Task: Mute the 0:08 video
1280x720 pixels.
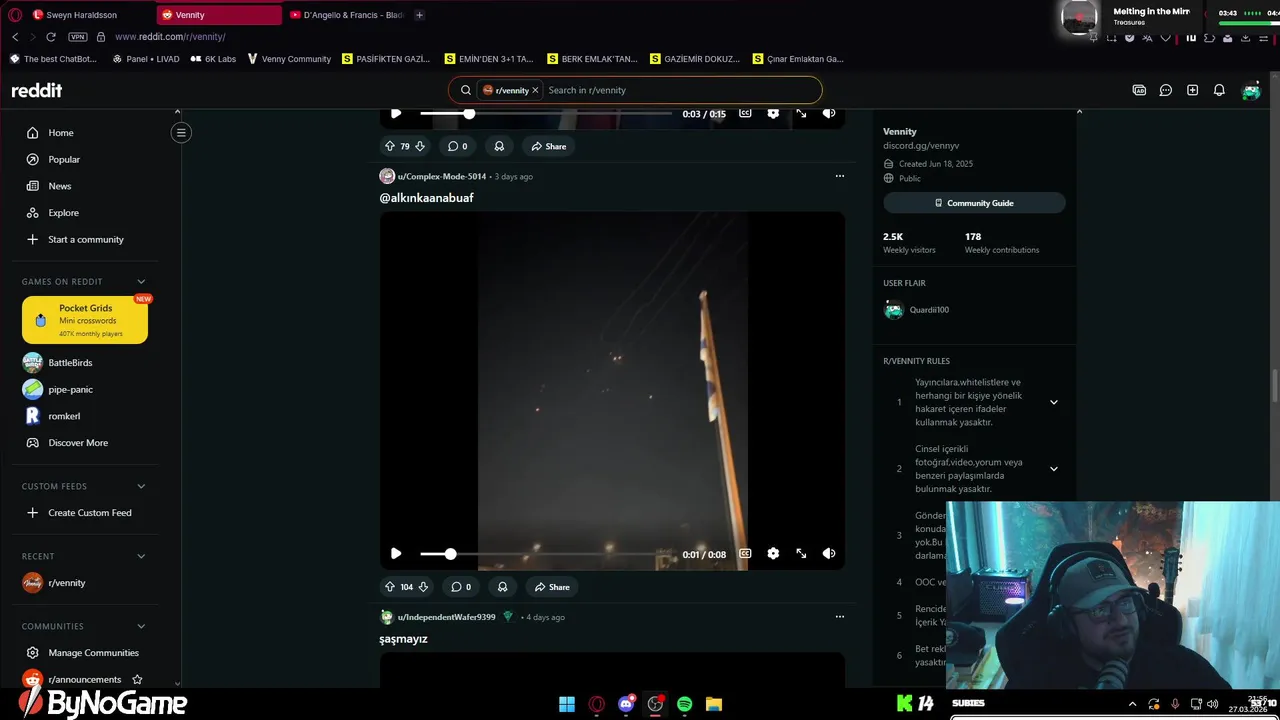Action: pyautogui.click(x=829, y=553)
